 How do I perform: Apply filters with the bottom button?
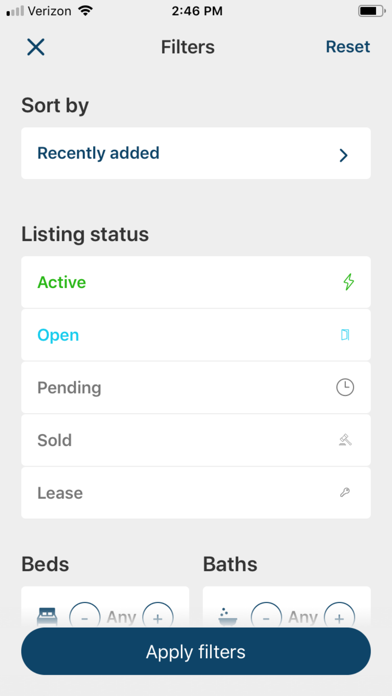(x=196, y=652)
